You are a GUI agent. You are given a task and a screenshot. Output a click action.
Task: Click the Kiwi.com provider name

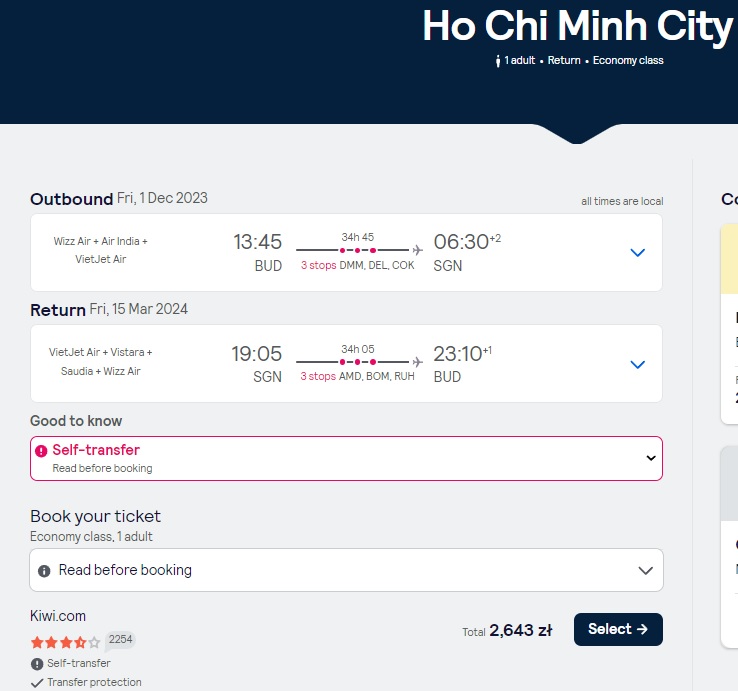point(58,616)
